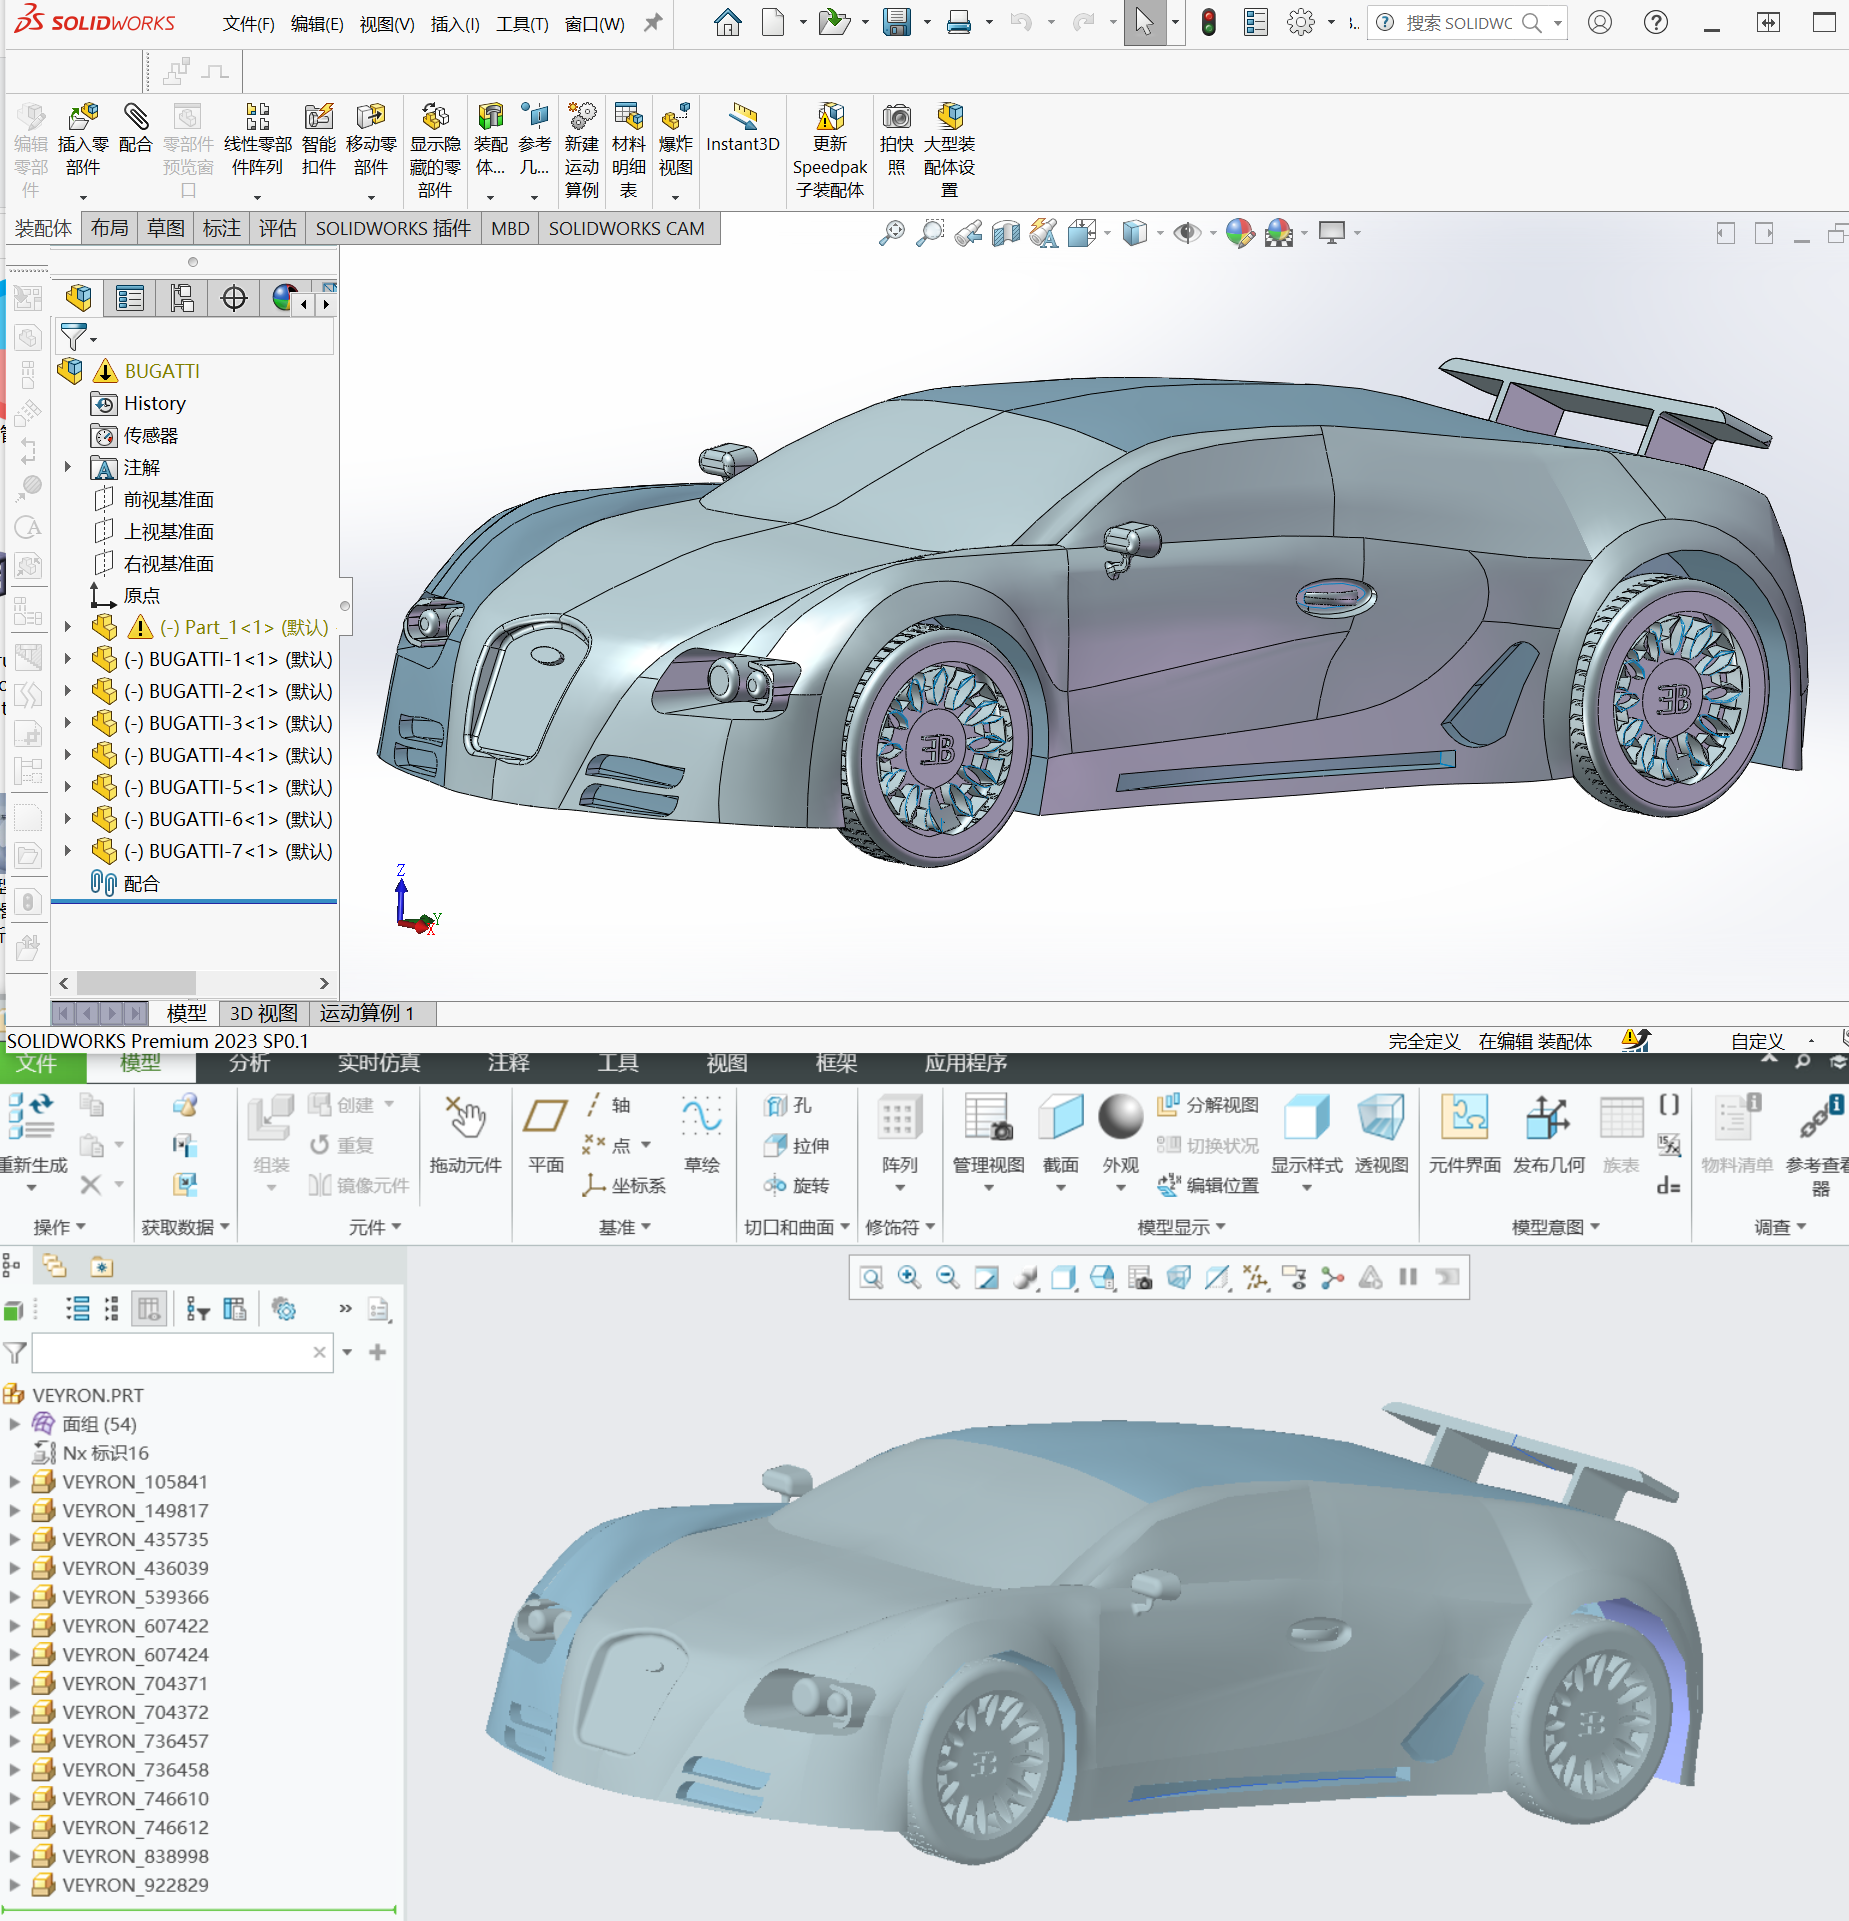Click the Apply Scene icon in view toolbar
This screenshot has height=1921, width=1849.
point(1279,233)
